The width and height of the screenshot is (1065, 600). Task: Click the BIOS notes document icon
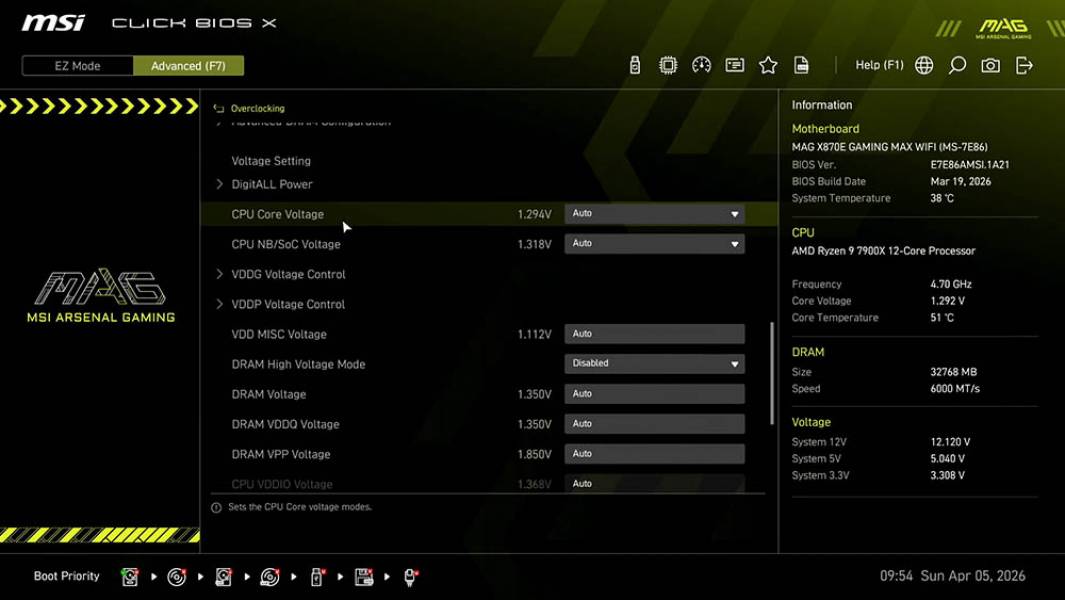[802, 64]
